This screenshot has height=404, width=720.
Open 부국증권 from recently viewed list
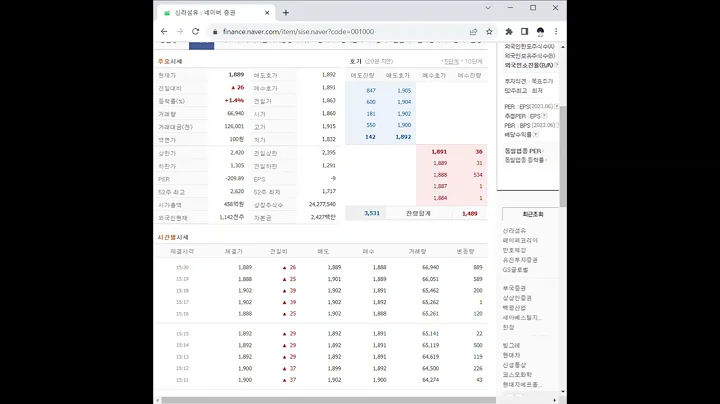click(x=514, y=288)
